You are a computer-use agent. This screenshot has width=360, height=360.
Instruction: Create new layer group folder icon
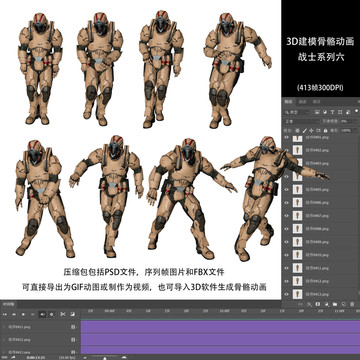tap(335, 304)
